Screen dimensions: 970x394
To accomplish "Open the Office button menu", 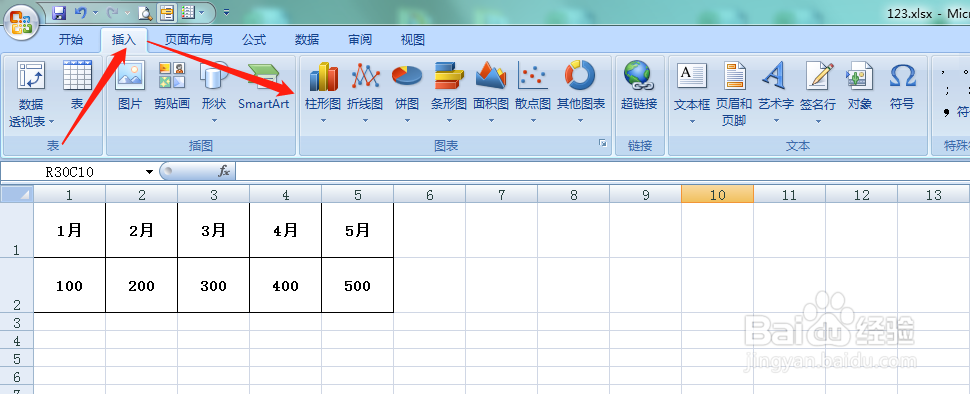I will (x=21, y=22).
